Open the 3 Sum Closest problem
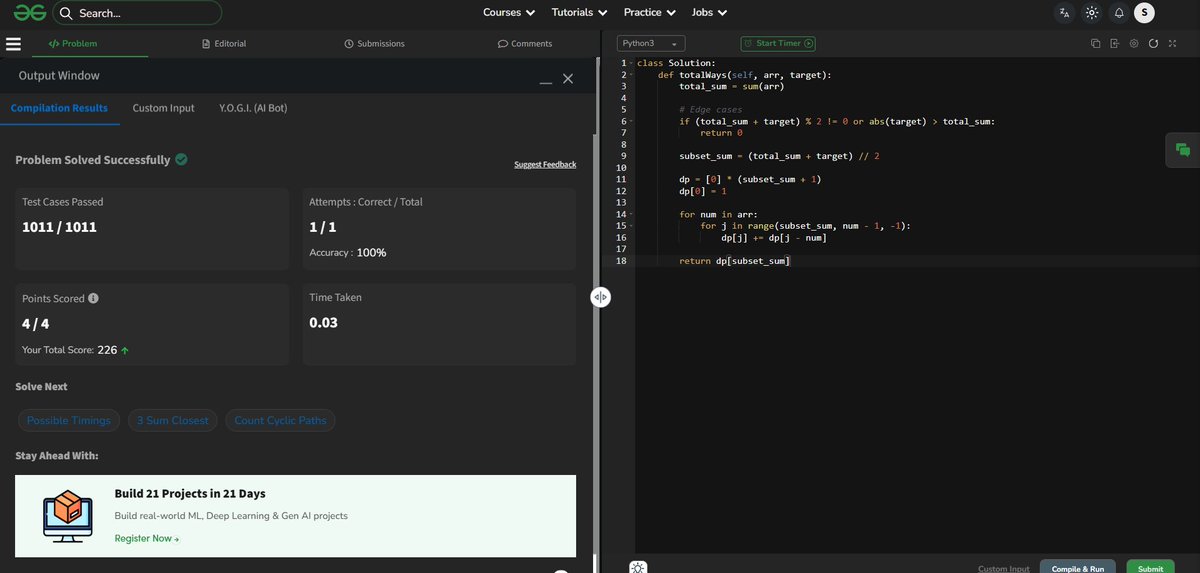The width and height of the screenshot is (1200, 573). pos(173,420)
